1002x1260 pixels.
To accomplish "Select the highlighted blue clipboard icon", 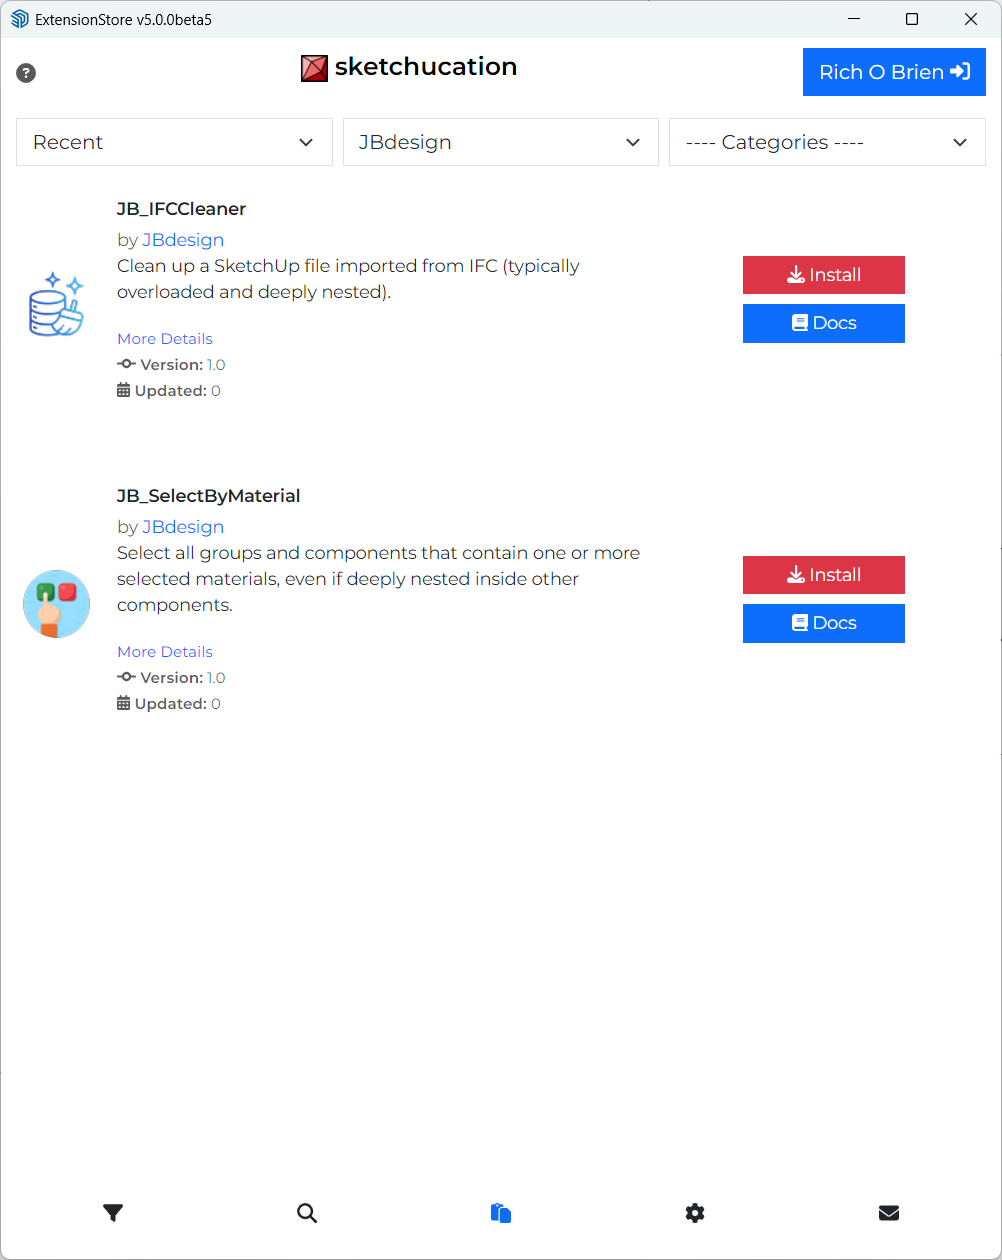I will [501, 1213].
